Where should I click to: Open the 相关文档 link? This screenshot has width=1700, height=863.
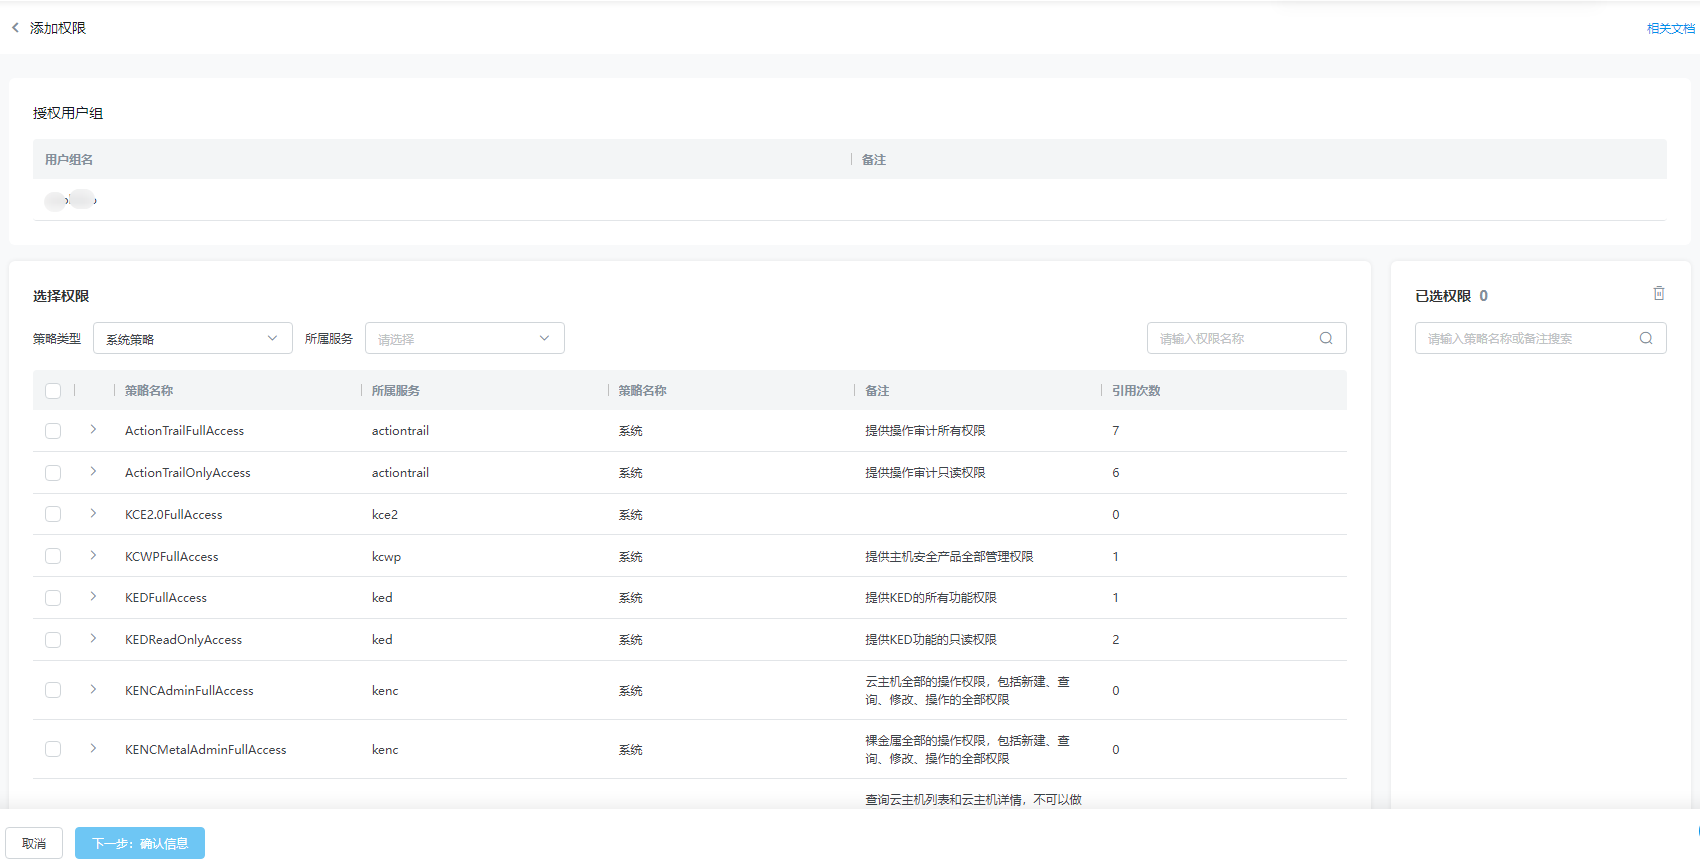tap(1670, 29)
